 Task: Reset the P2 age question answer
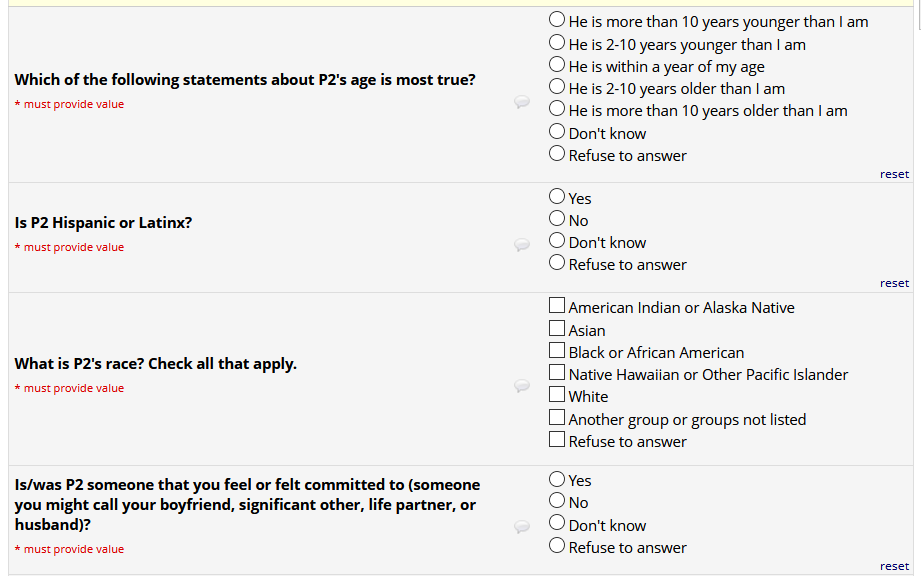coord(894,174)
